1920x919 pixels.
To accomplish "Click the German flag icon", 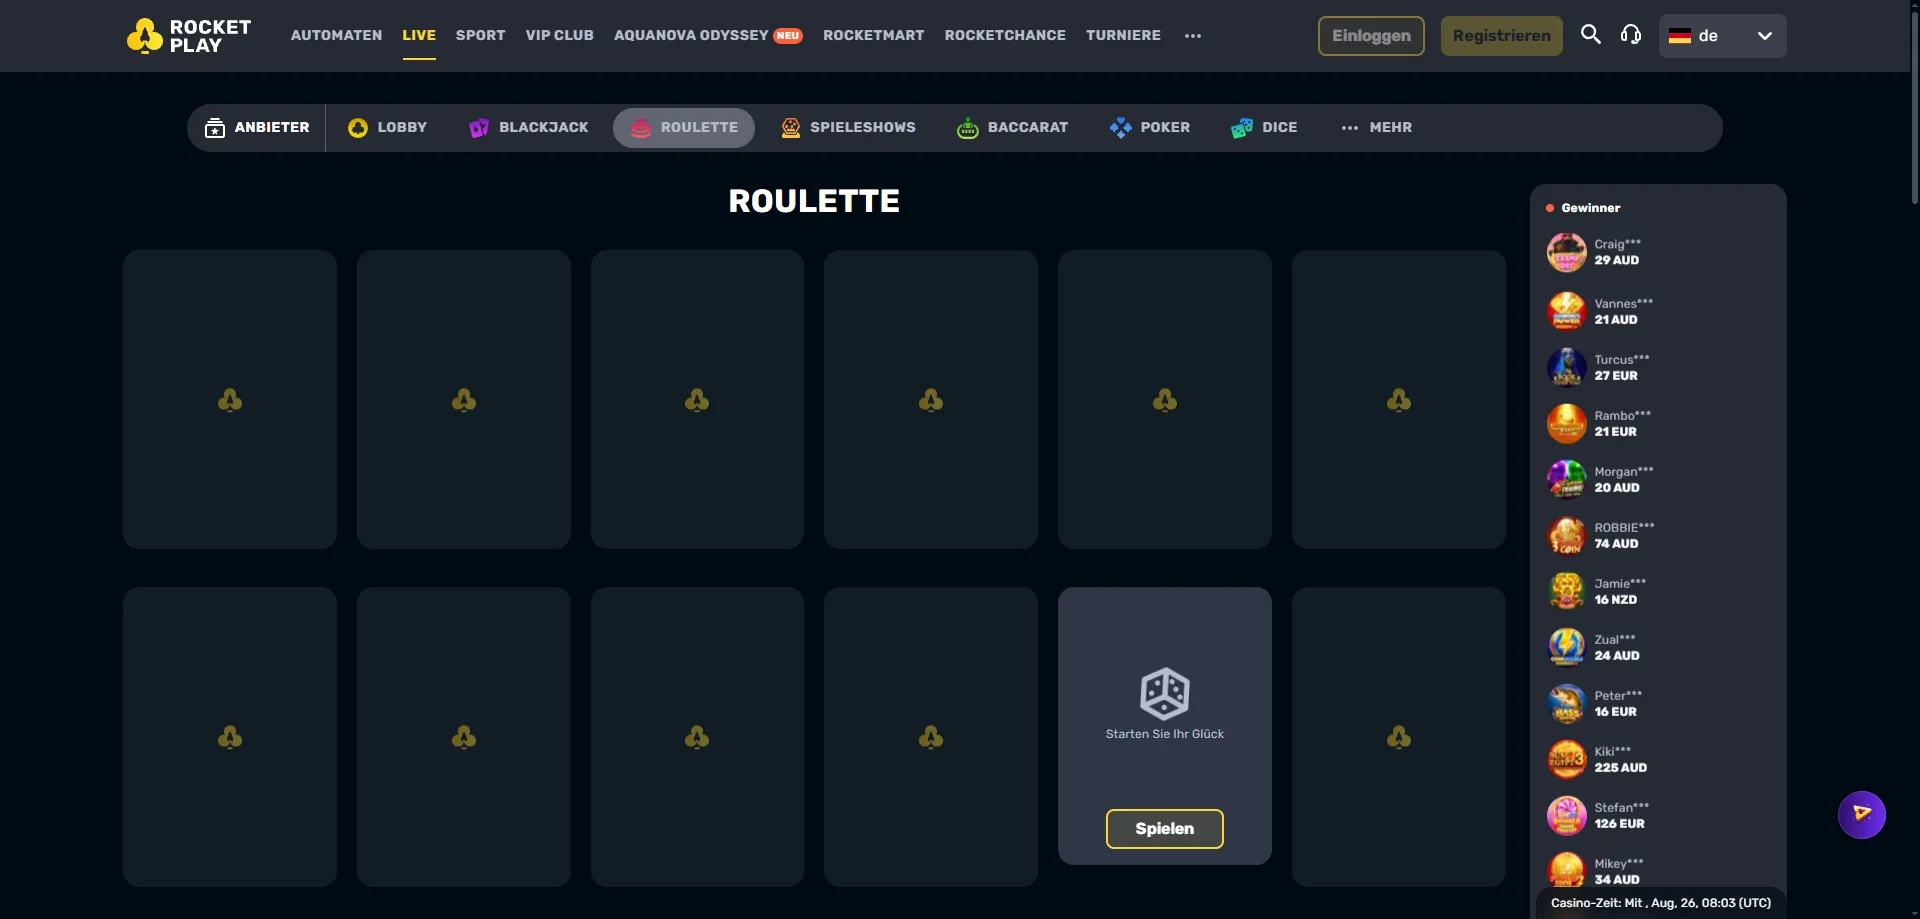I will pos(1680,36).
